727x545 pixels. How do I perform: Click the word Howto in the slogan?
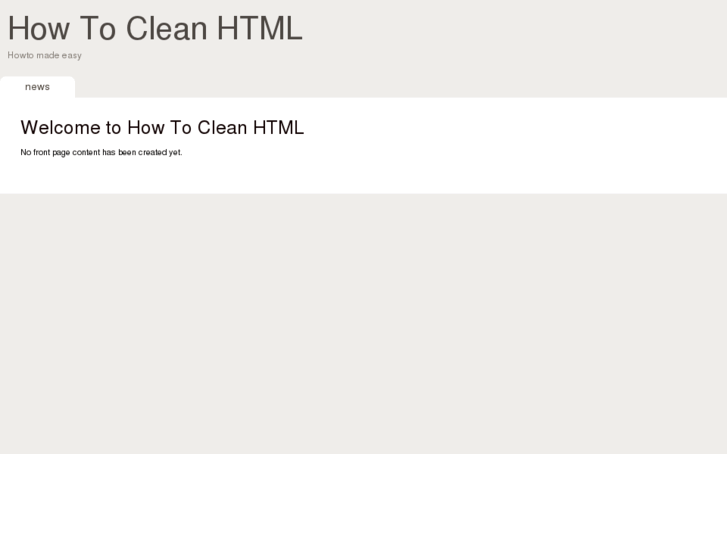tap(20, 55)
